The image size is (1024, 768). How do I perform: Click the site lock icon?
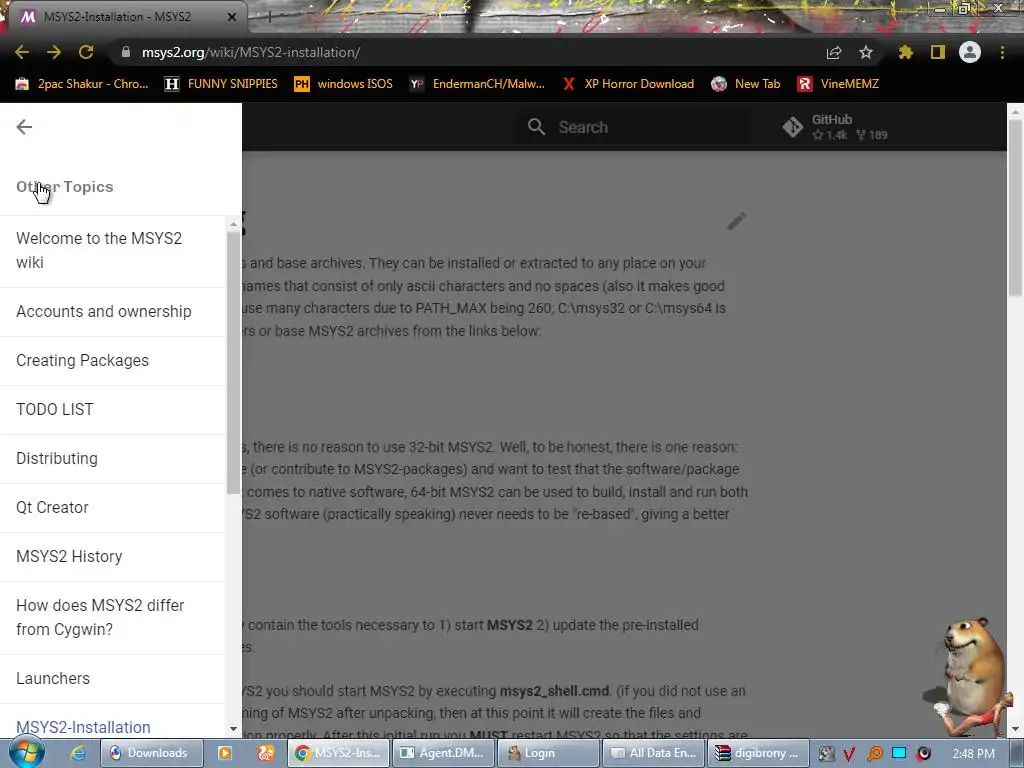(x=126, y=52)
